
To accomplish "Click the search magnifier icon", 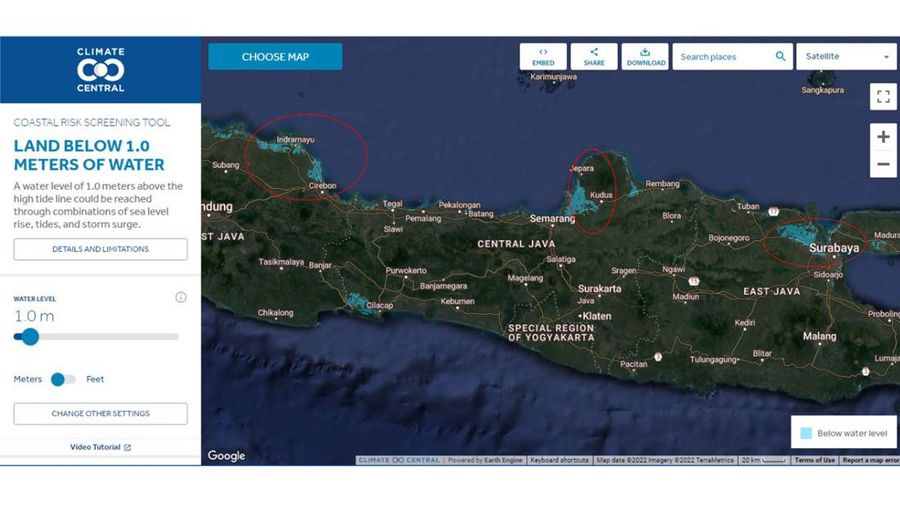I will [x=781, y=57].
